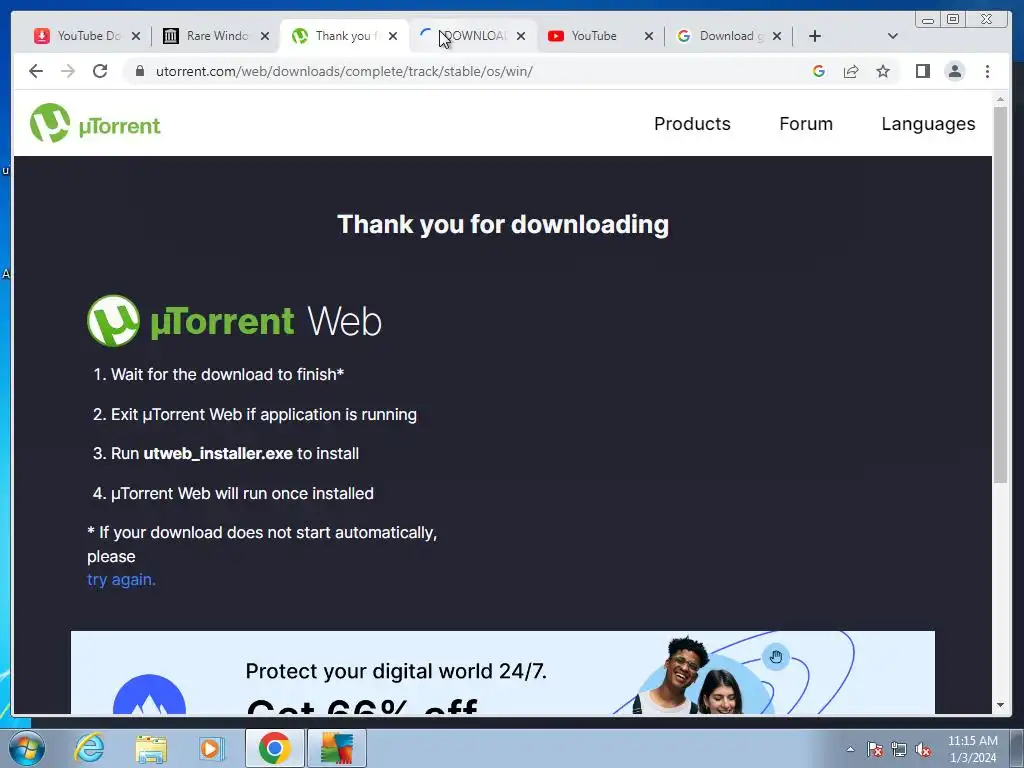1024x768 pixels.
Task: Click the Action Center flag icon
Action: click(x=875, y=749)
